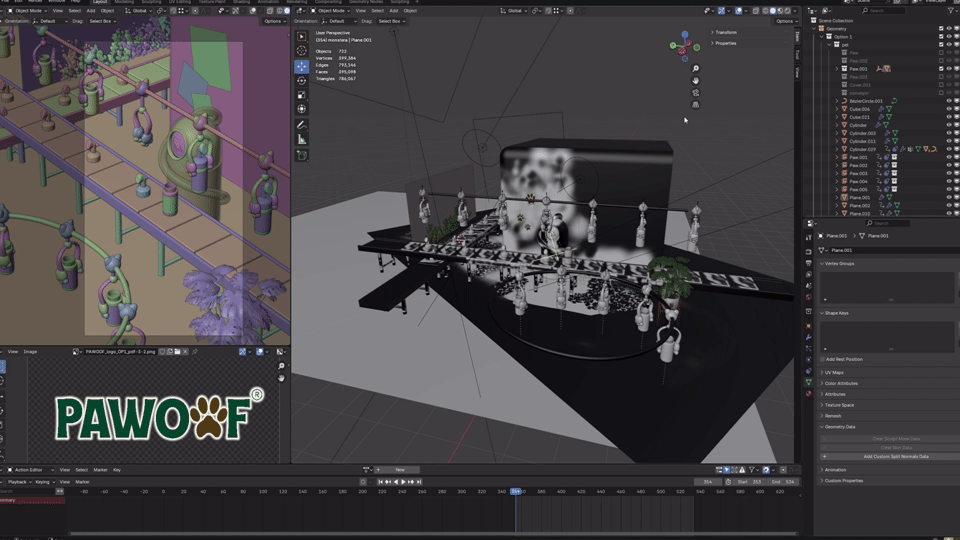The image size is (960, 540).
Task: Open the View menu in main viewport header
Action: point(361,10)
